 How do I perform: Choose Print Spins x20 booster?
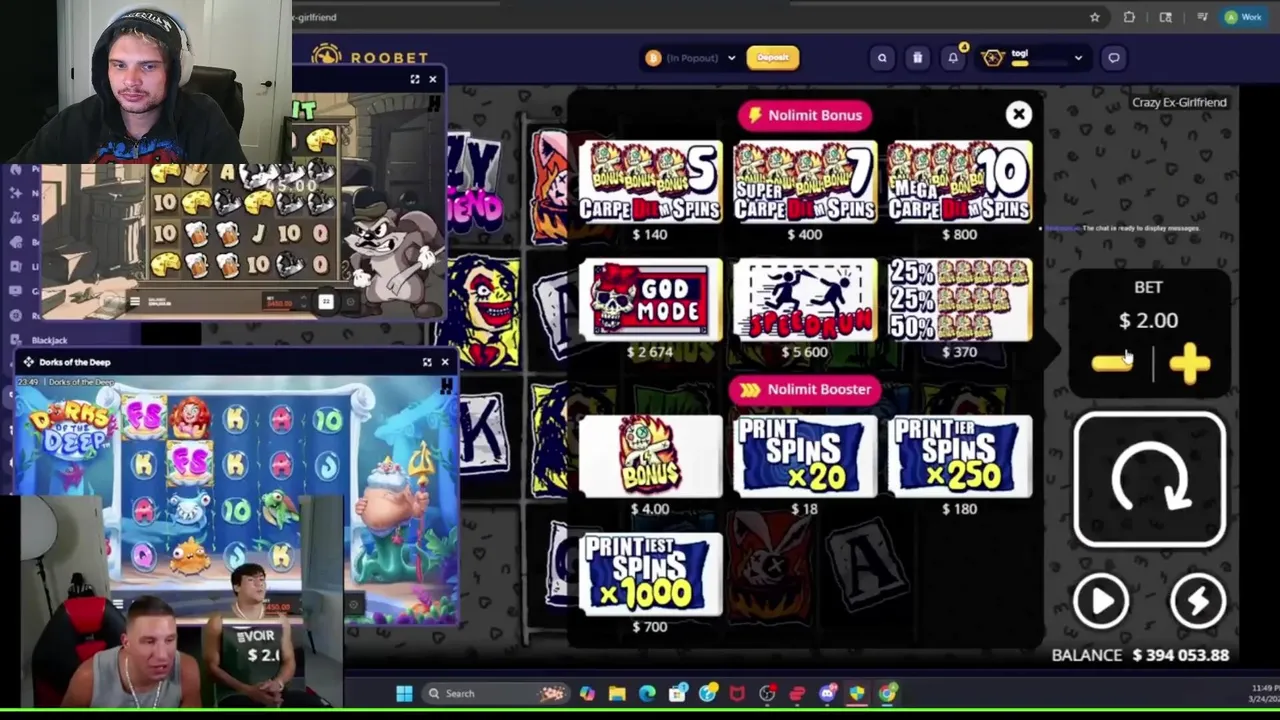coord(805,456)
